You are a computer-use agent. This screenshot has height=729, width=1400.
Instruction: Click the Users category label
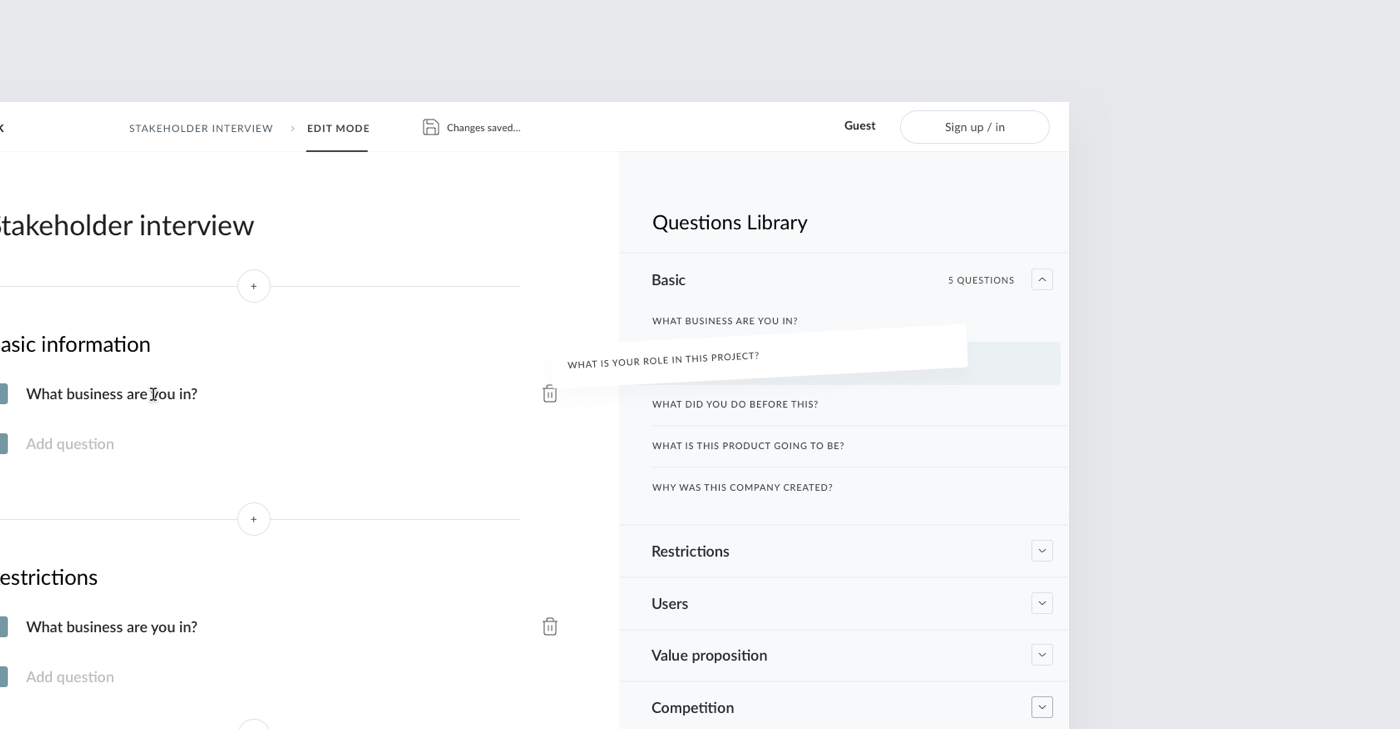coord(670,604)
